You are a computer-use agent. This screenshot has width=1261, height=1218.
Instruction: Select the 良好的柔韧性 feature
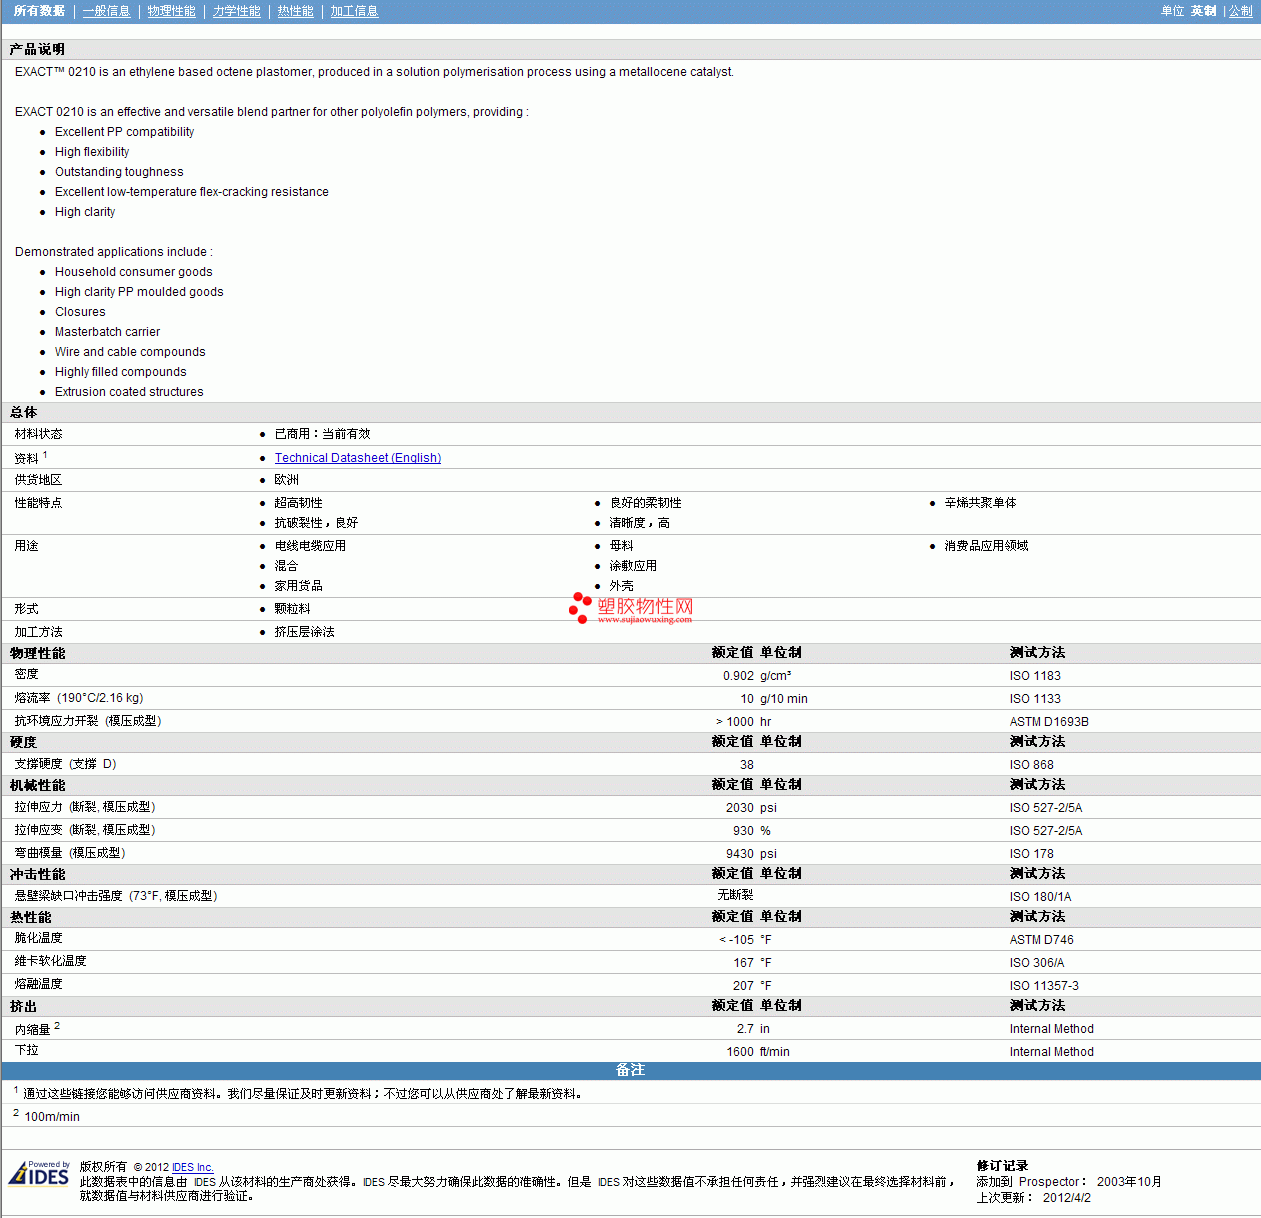646,503
